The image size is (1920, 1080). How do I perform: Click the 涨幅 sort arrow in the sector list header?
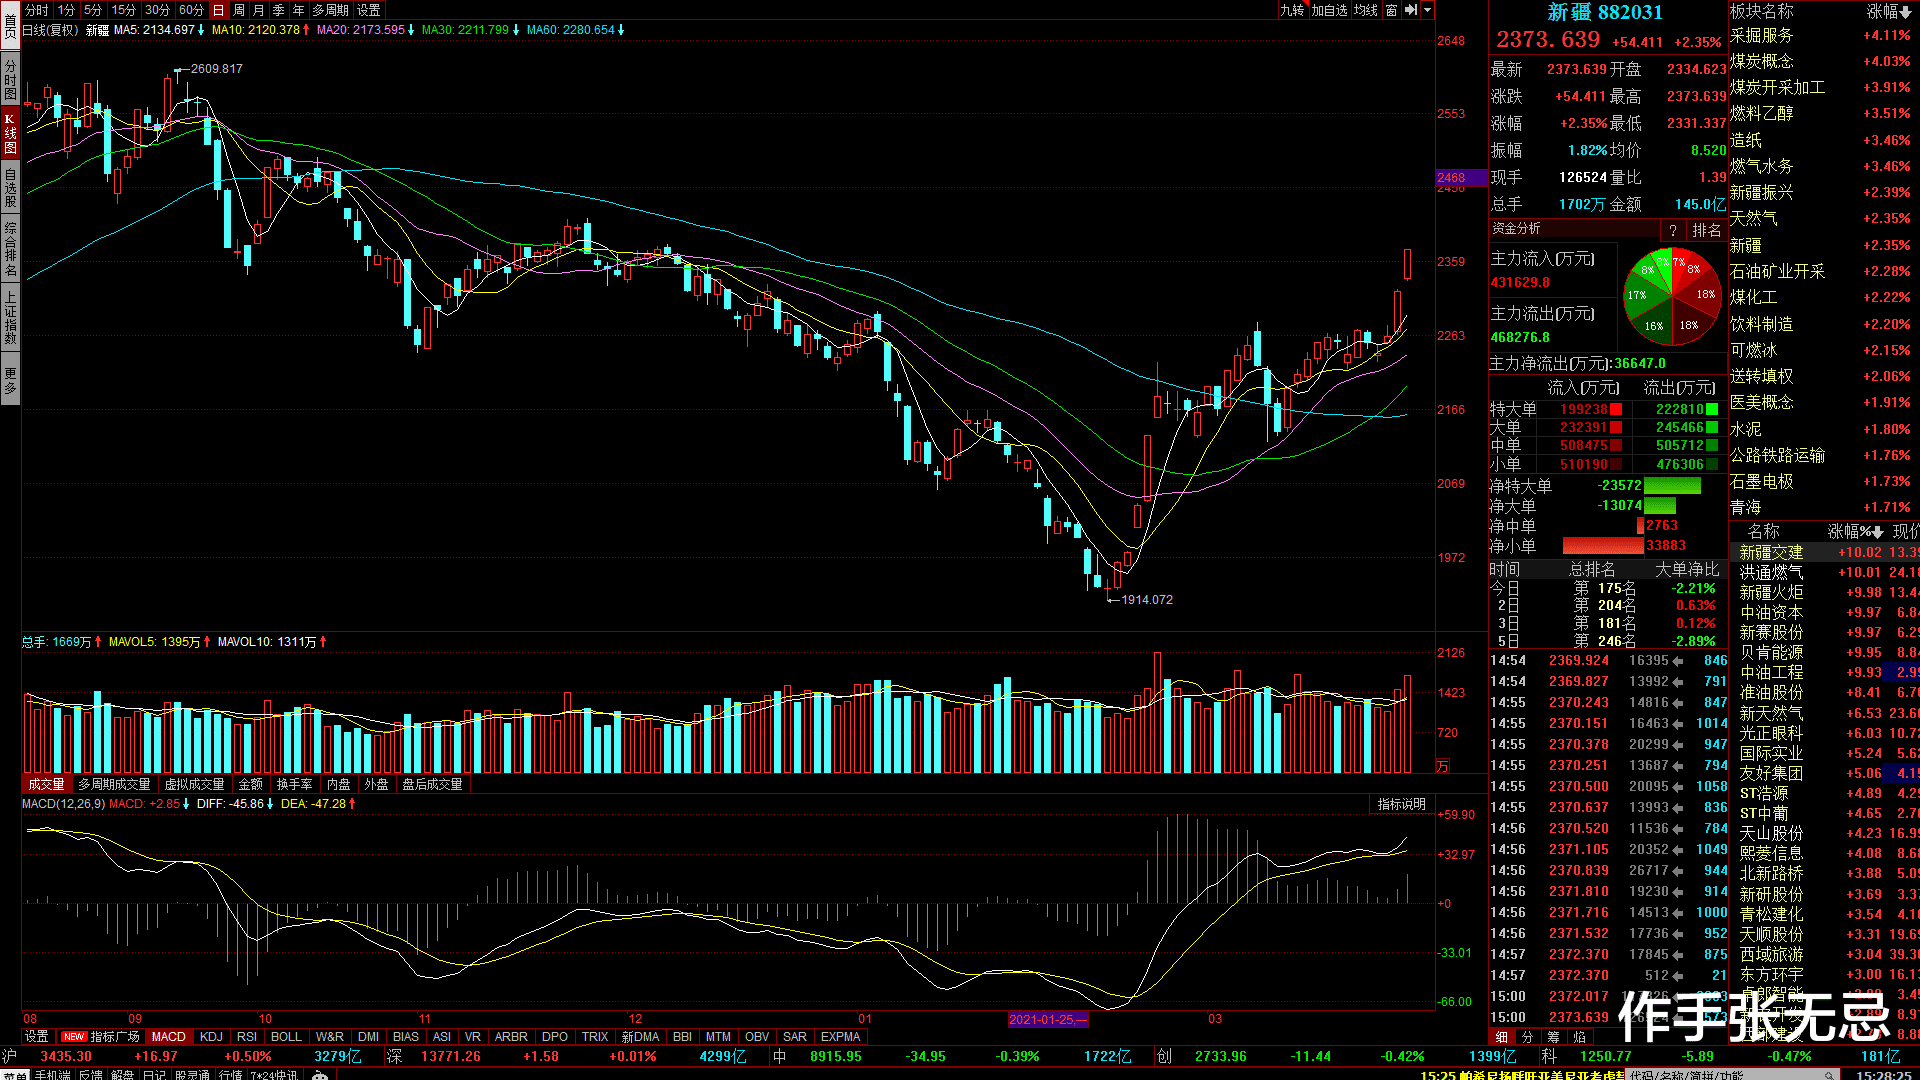(x=1904, y=11)
